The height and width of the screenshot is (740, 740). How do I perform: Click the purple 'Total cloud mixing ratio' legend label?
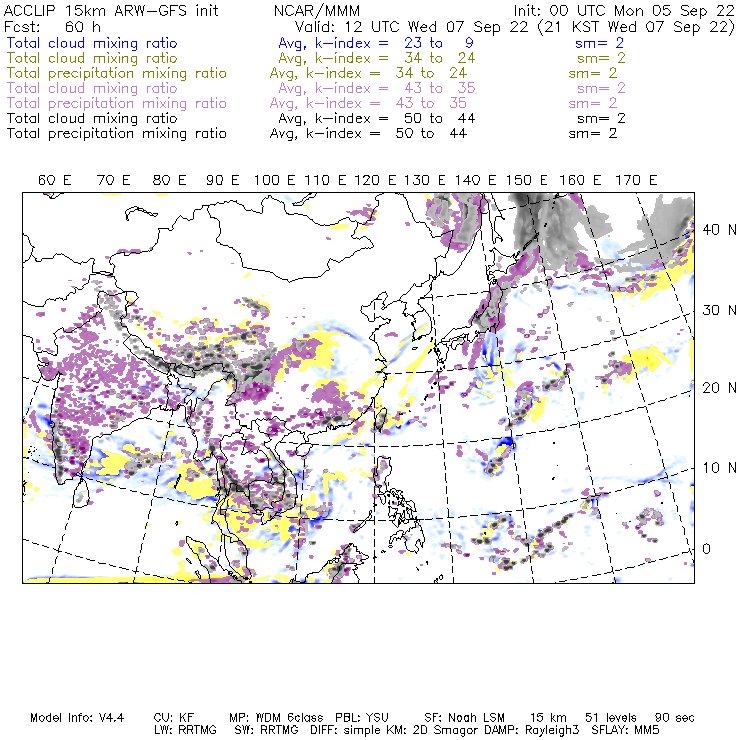pyautogui.click(x=92, y=89)
